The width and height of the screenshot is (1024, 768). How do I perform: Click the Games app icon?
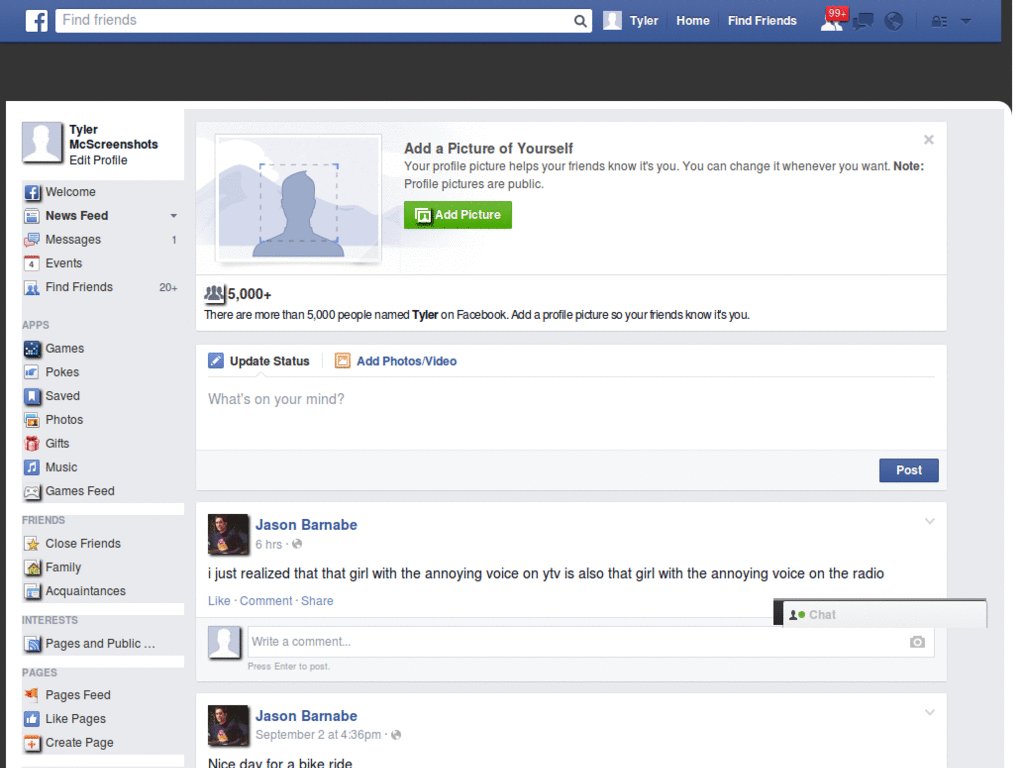32,349
